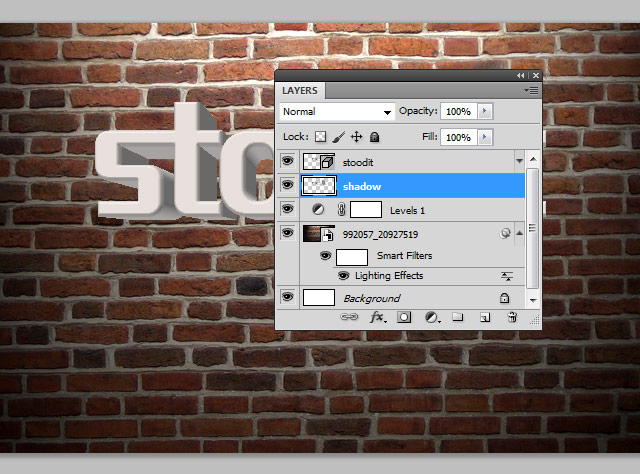Toggle Lighting Effects filter visibility
Image resolution: width=640 pixels, height=474 pixels.
[344, 276]
